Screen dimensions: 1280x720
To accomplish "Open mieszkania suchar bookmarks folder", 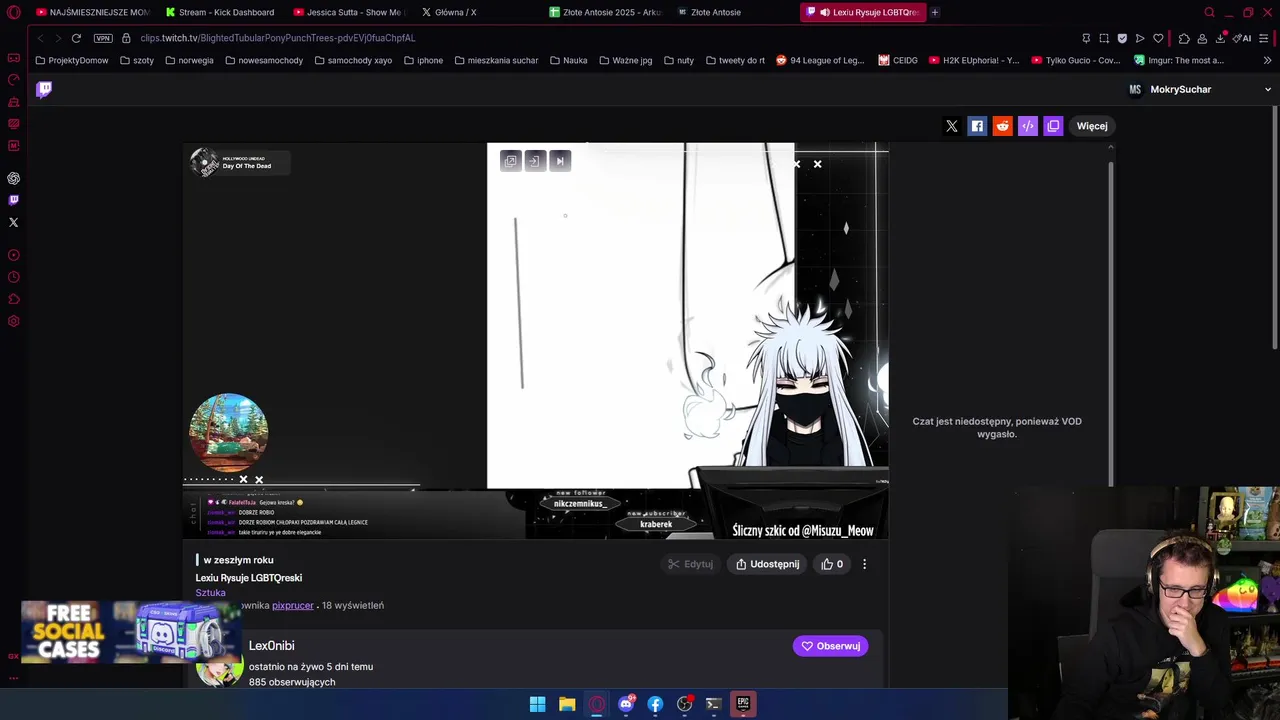I will (x=496, y=60).
